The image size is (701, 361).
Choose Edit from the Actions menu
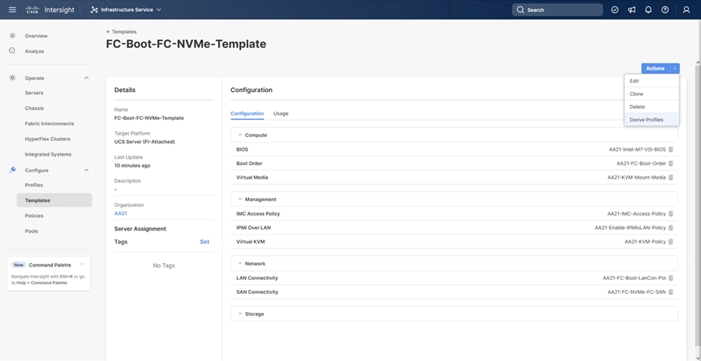tap(652, 81)
